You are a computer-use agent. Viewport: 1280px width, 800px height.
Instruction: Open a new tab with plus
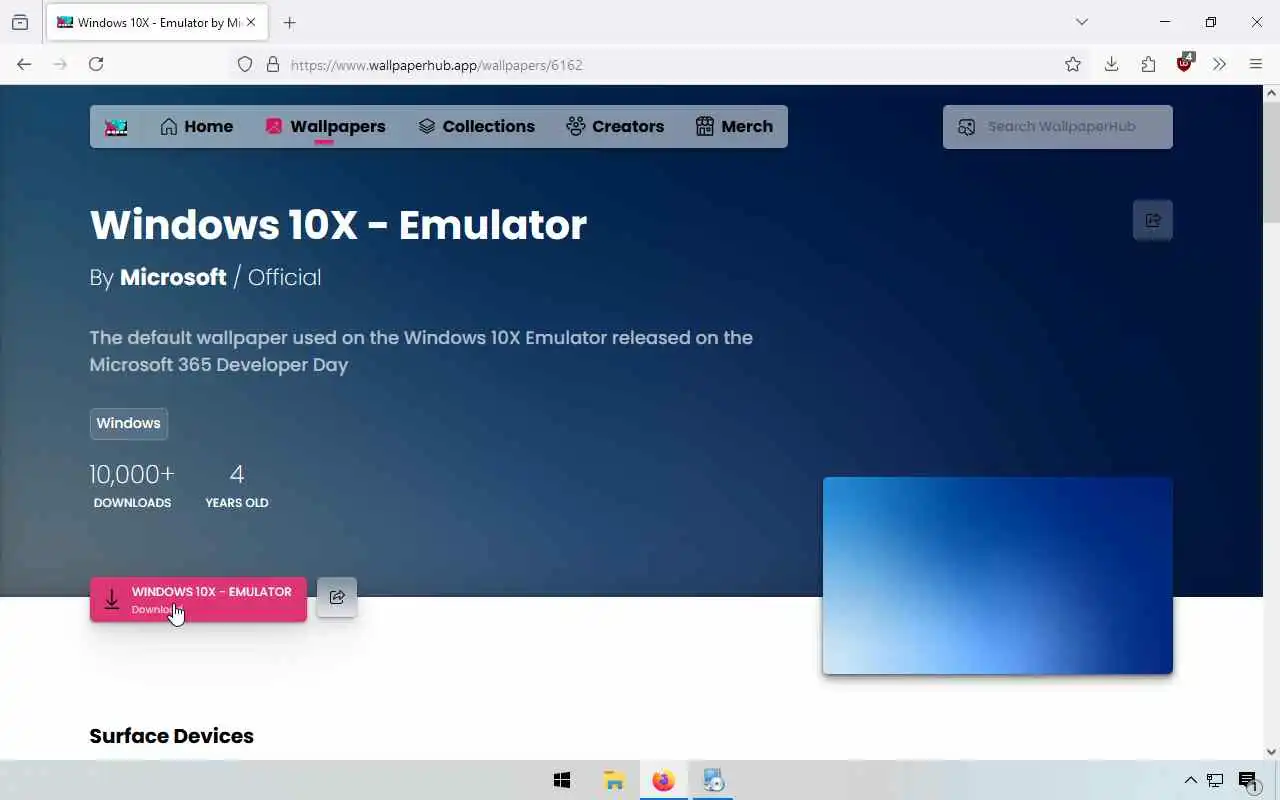point(290,22)
